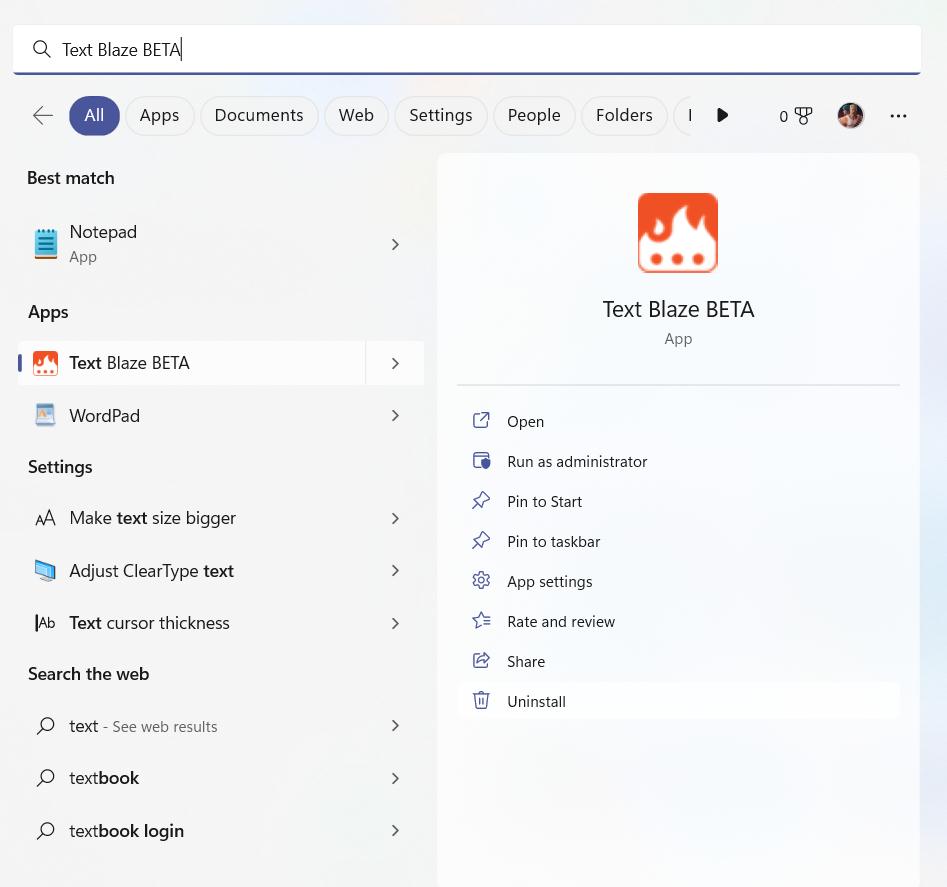Click the gear icon beside App settings
947x887 pixels.
[x=481, y=580]
